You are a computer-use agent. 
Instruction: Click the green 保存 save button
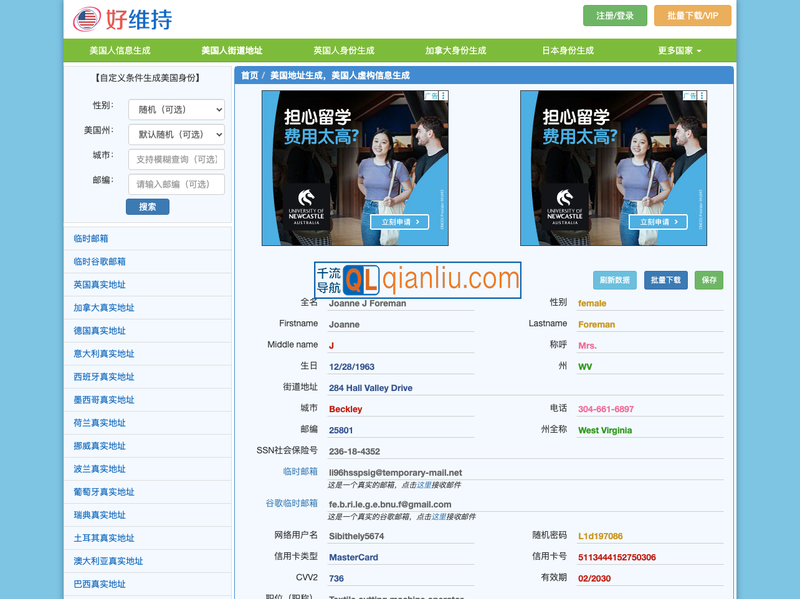pos(709,281)
